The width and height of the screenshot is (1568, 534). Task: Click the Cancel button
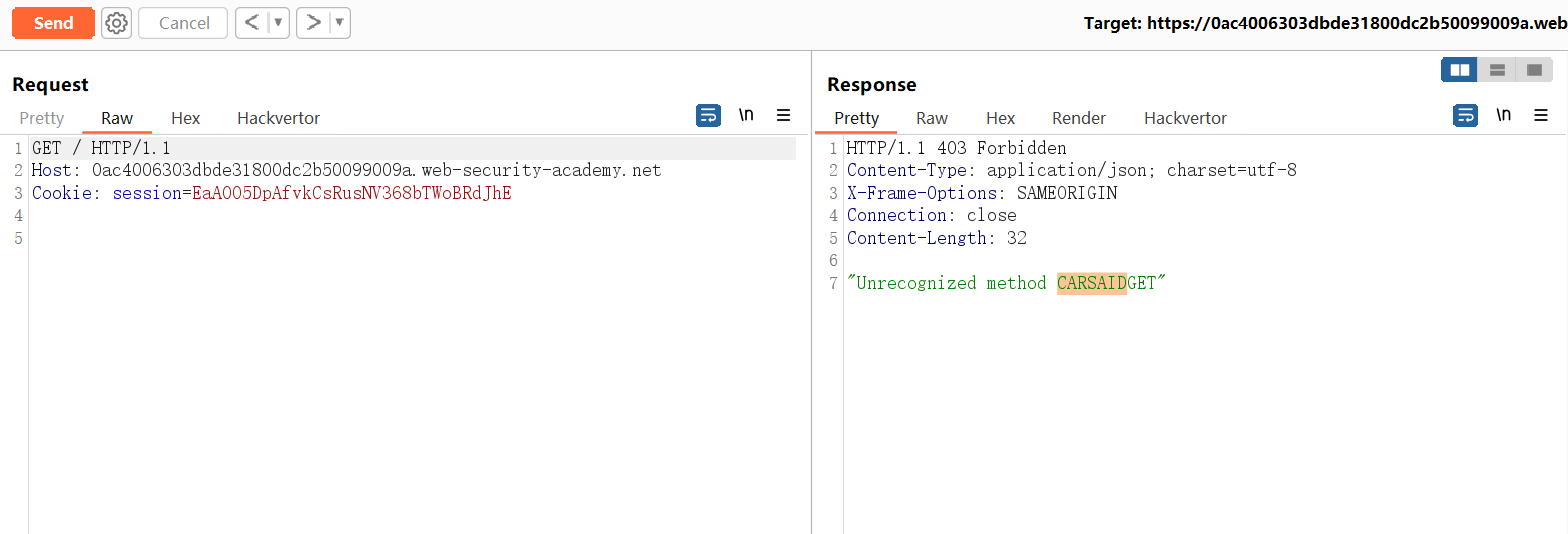pos(184,23)
